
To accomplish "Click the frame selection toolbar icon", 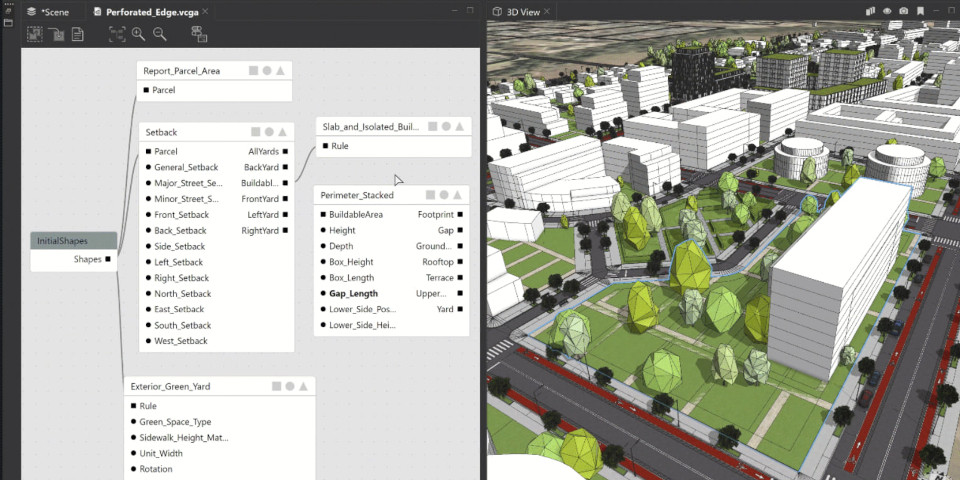I will (x=116, y=34).
